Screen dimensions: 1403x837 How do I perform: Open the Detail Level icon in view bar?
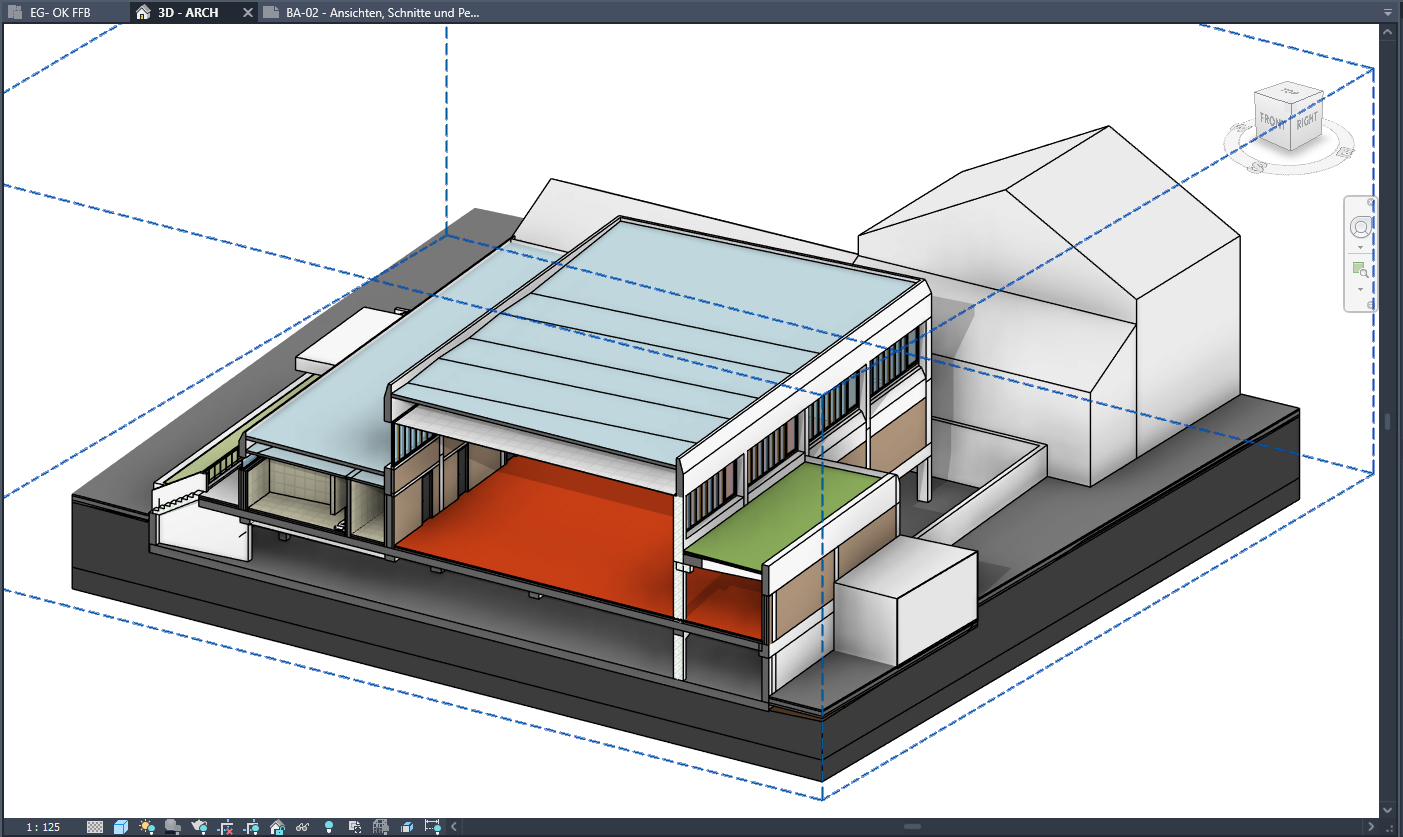click(x=95, y=827)
